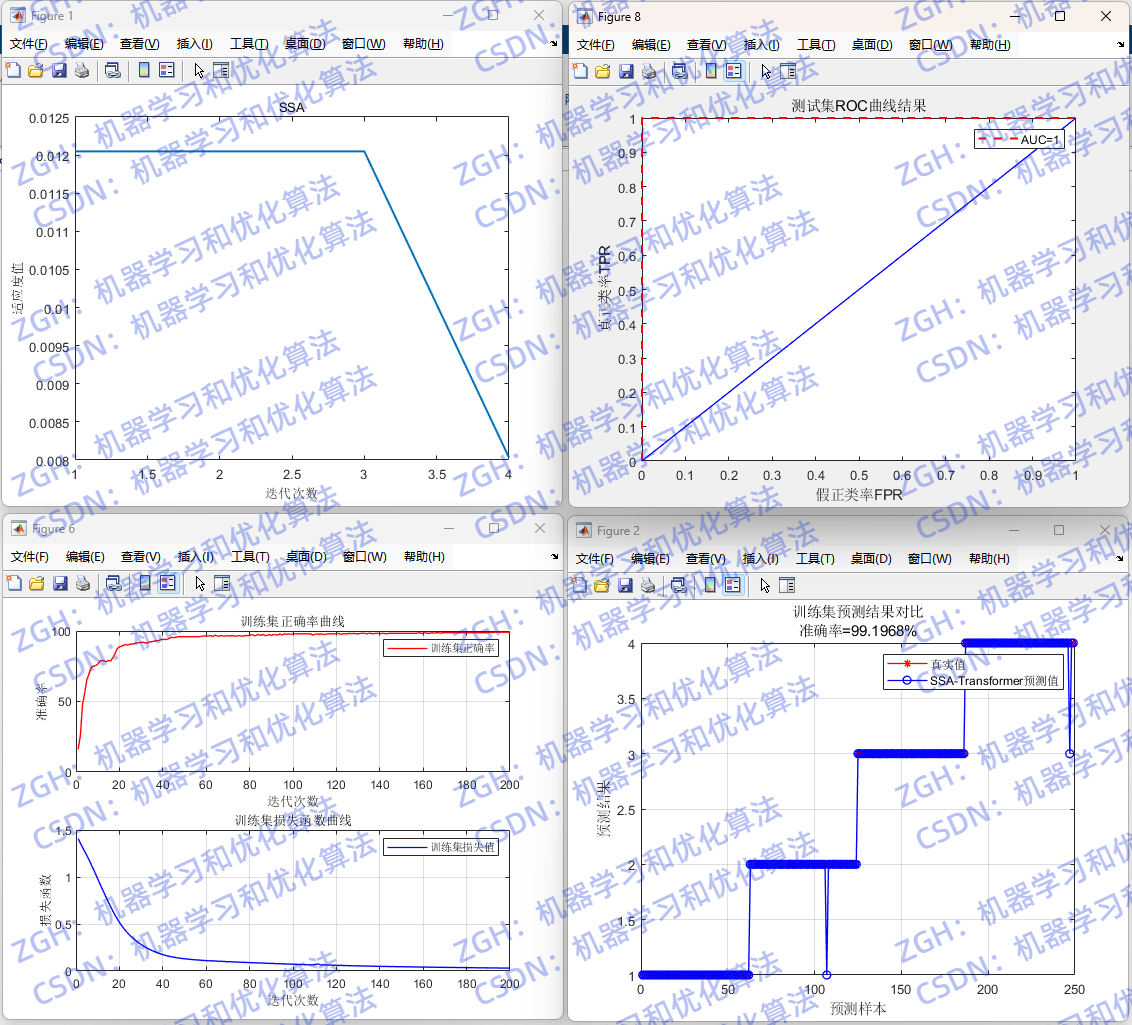Click 训练集损失值 legend in Figure 6
The image size is (1132, 1025).
tap(440, 847)
